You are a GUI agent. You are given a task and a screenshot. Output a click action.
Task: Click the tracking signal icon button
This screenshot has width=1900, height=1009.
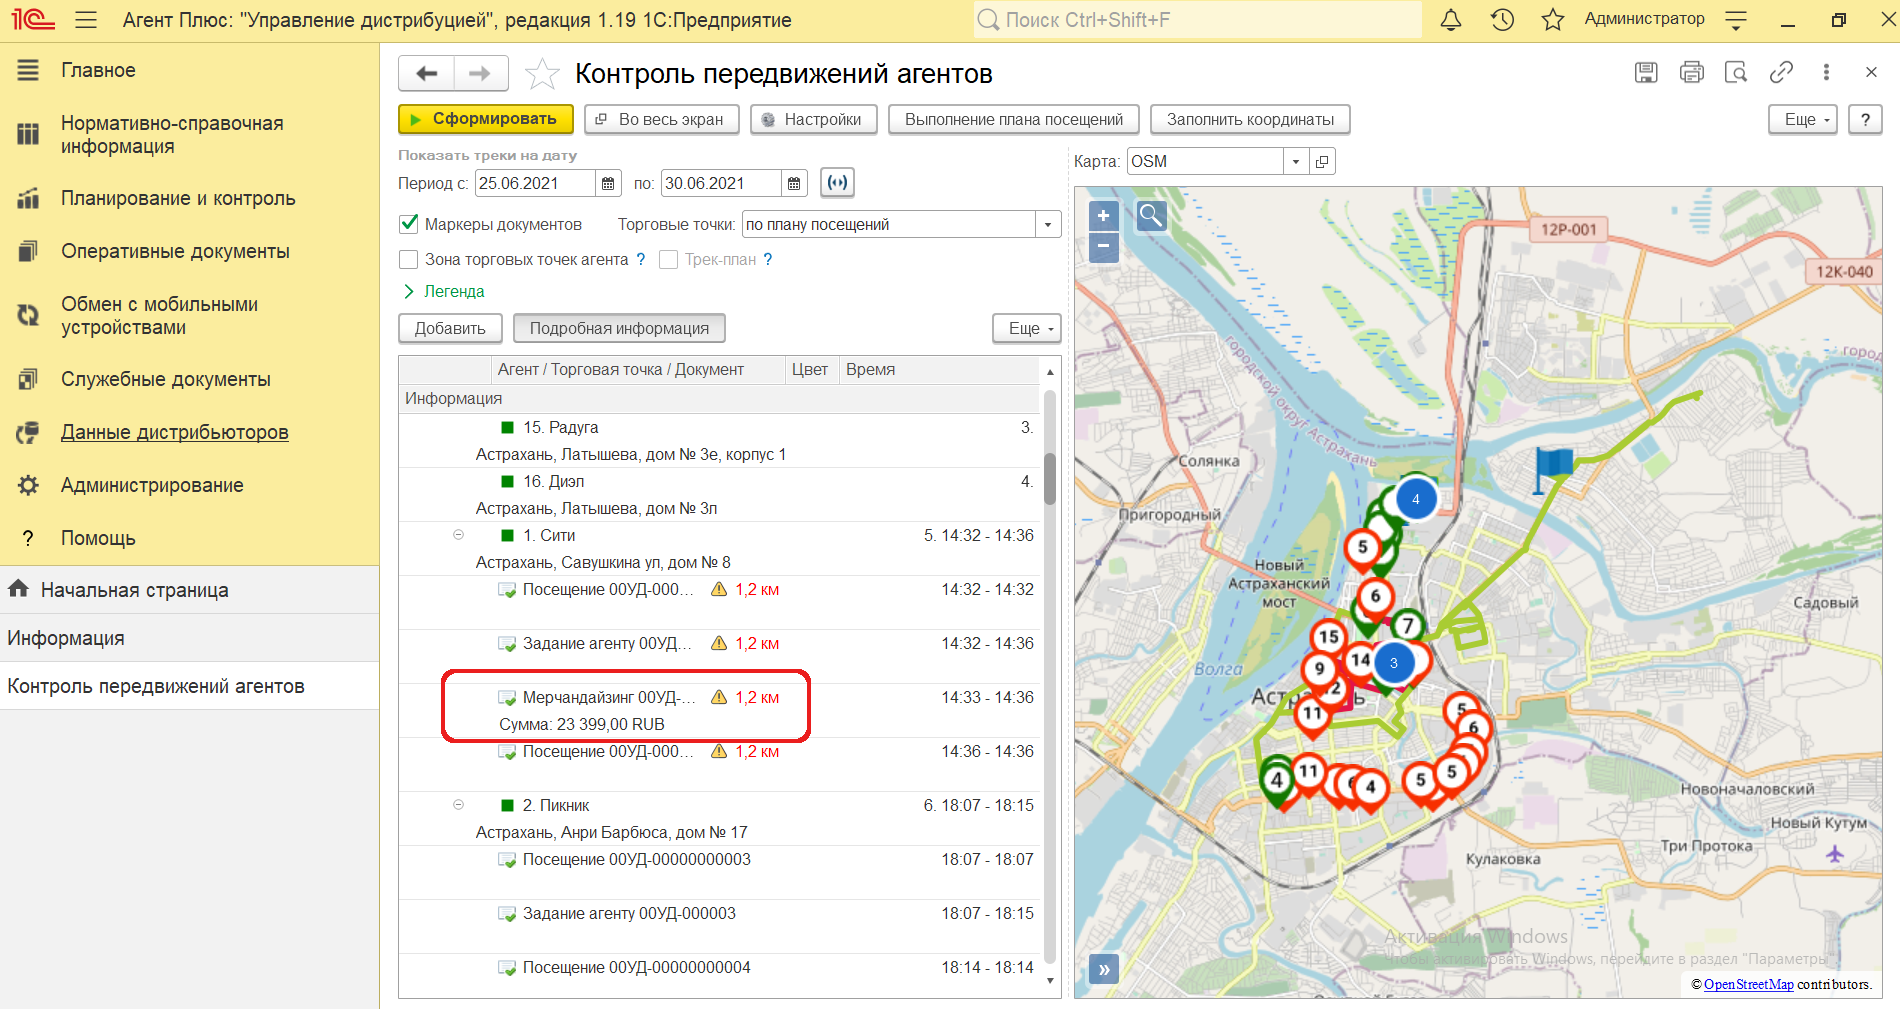pos(838,183)
